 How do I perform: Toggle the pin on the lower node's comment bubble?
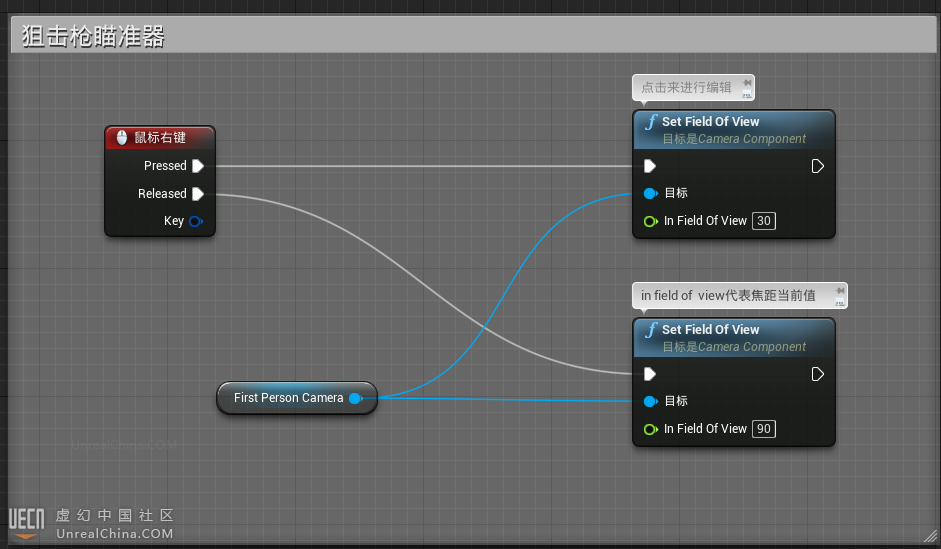tap(839, 295)
